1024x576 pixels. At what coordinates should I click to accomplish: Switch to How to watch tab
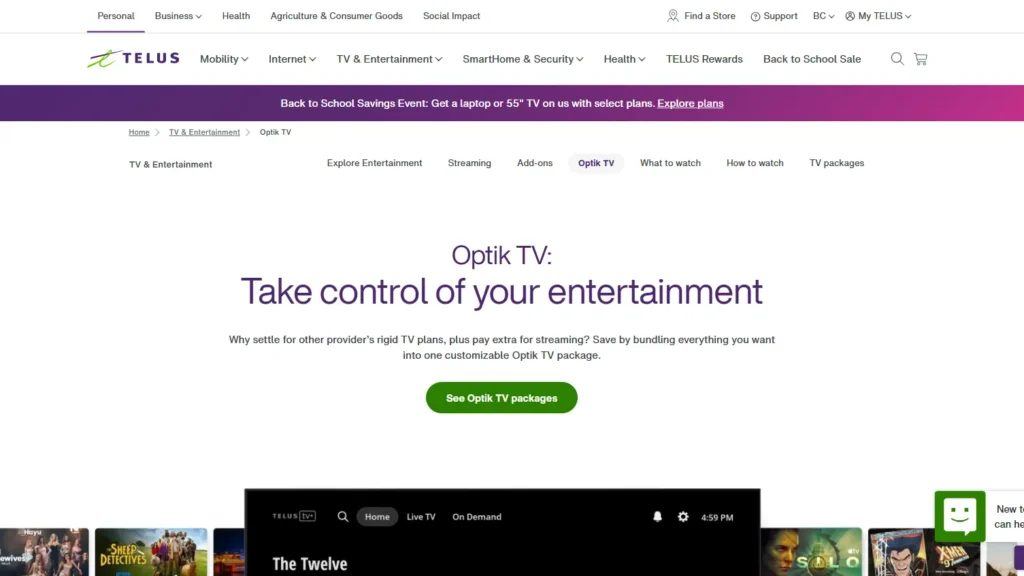coord(755,163)
